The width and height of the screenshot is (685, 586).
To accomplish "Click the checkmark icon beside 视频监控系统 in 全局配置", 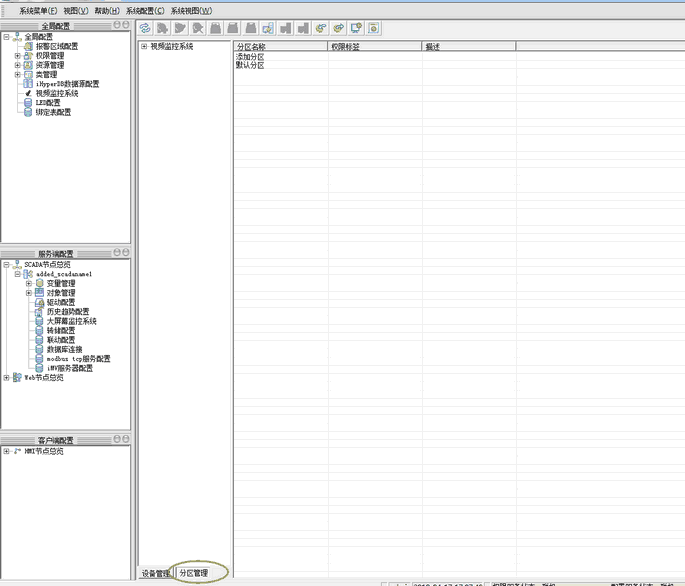I will pos(28,94).
